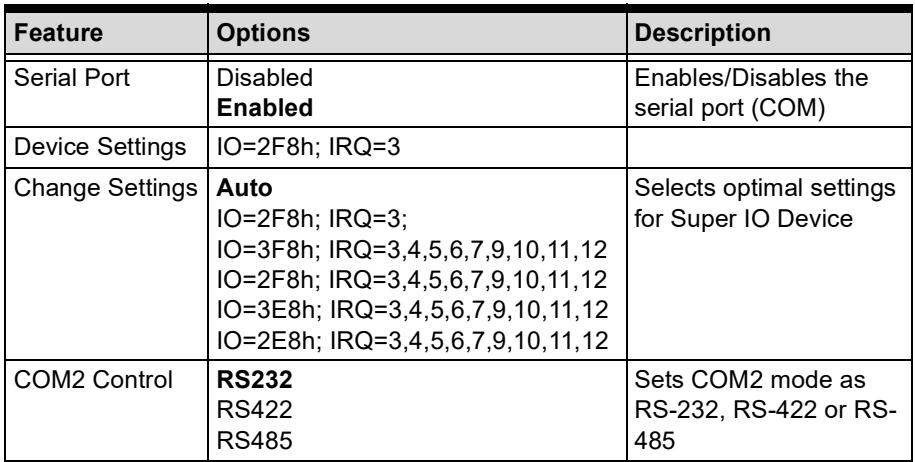
Task: Select the Disabled serial port option
Action: pos(264,78)
